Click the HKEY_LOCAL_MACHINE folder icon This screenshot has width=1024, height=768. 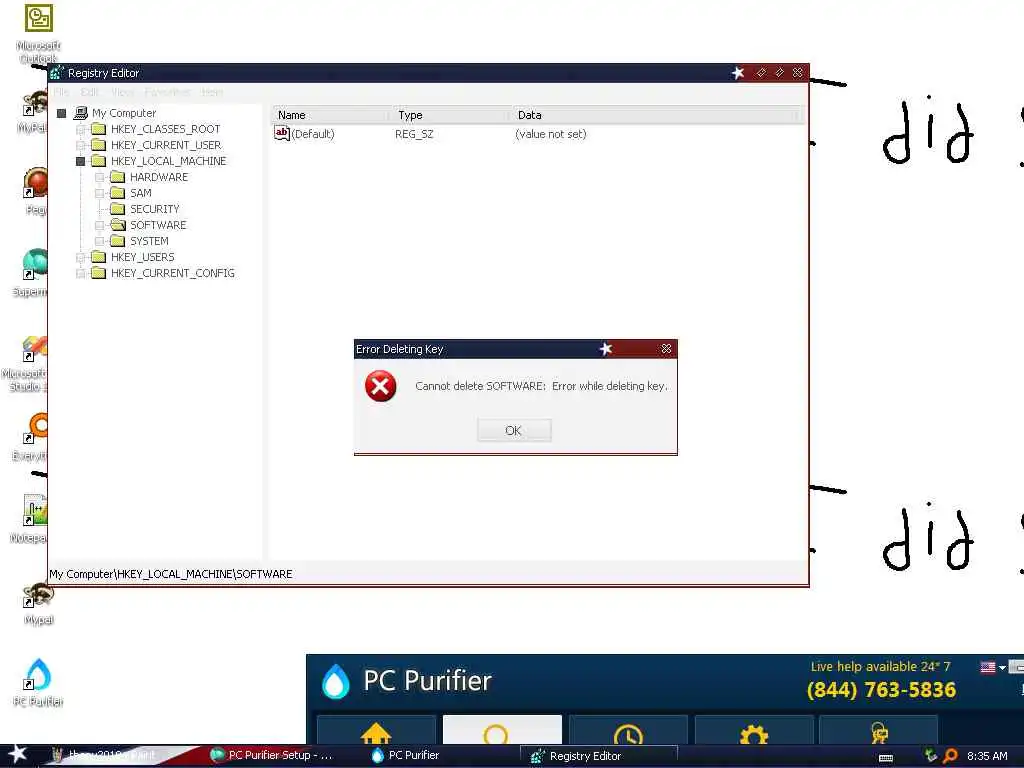click(99, 161)
